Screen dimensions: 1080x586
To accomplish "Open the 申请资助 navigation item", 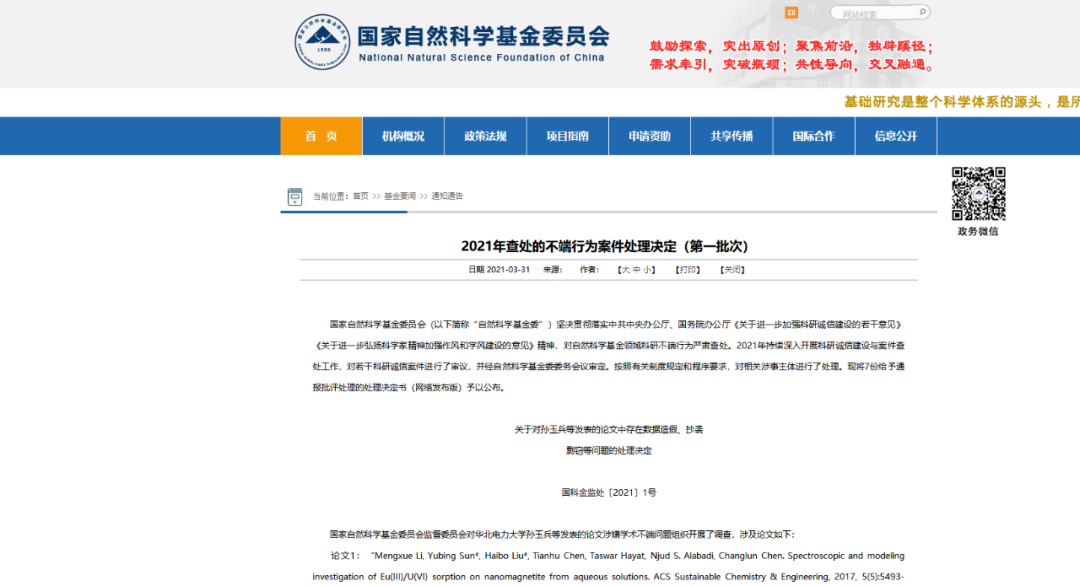I will pyautogui.click(x=649, y=136).
